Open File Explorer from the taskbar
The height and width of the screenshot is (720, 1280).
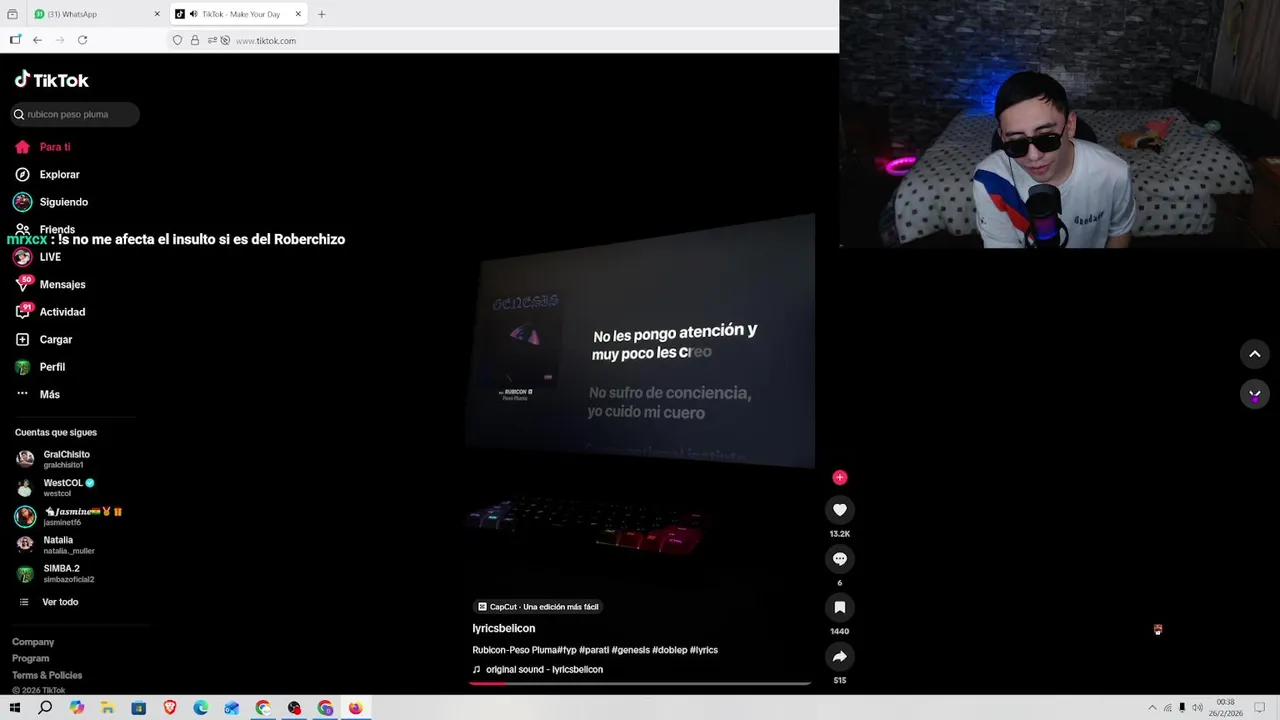107,708
